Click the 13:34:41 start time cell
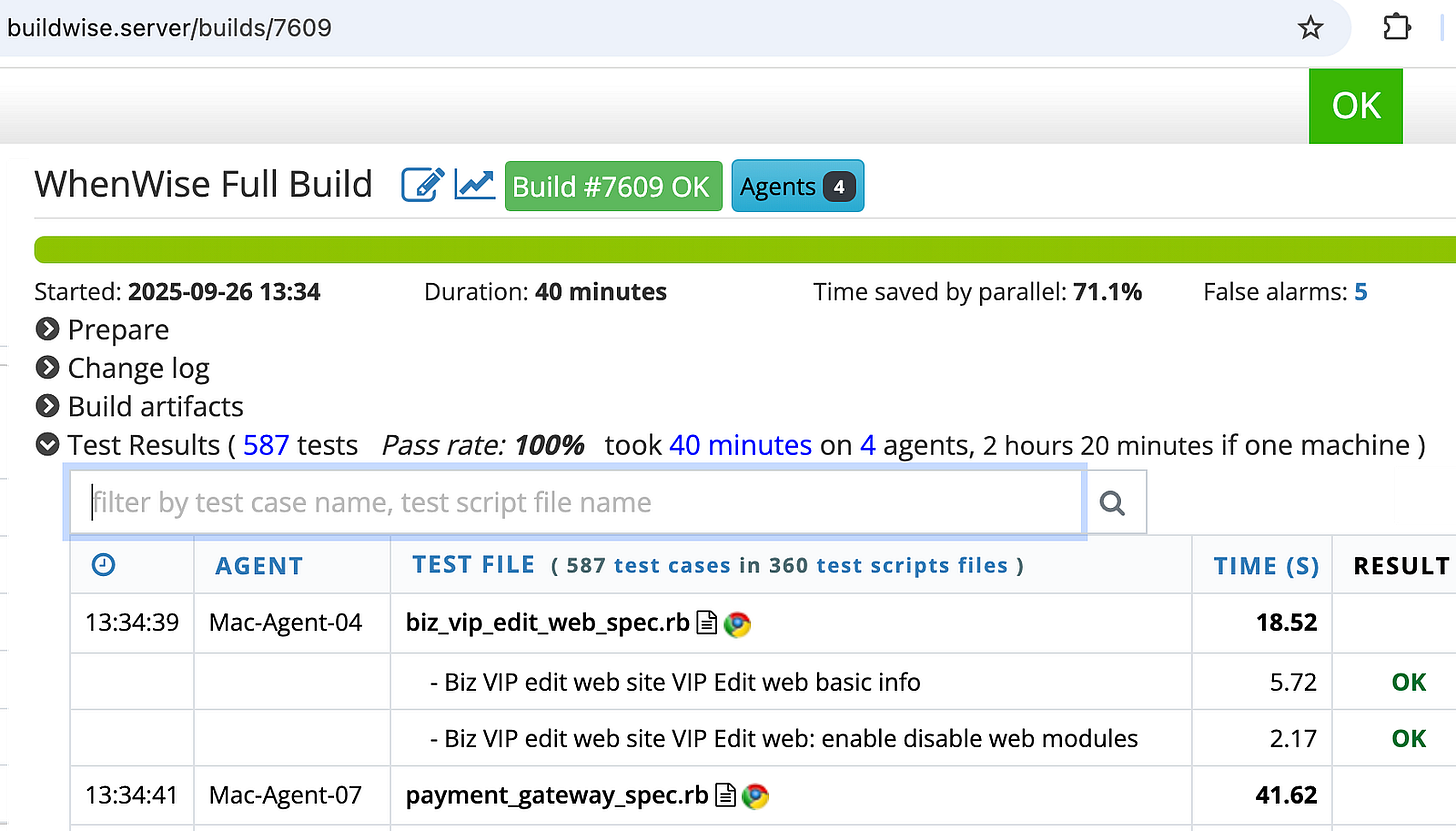The image size is (1456, 831). click(x=132, y=796)
